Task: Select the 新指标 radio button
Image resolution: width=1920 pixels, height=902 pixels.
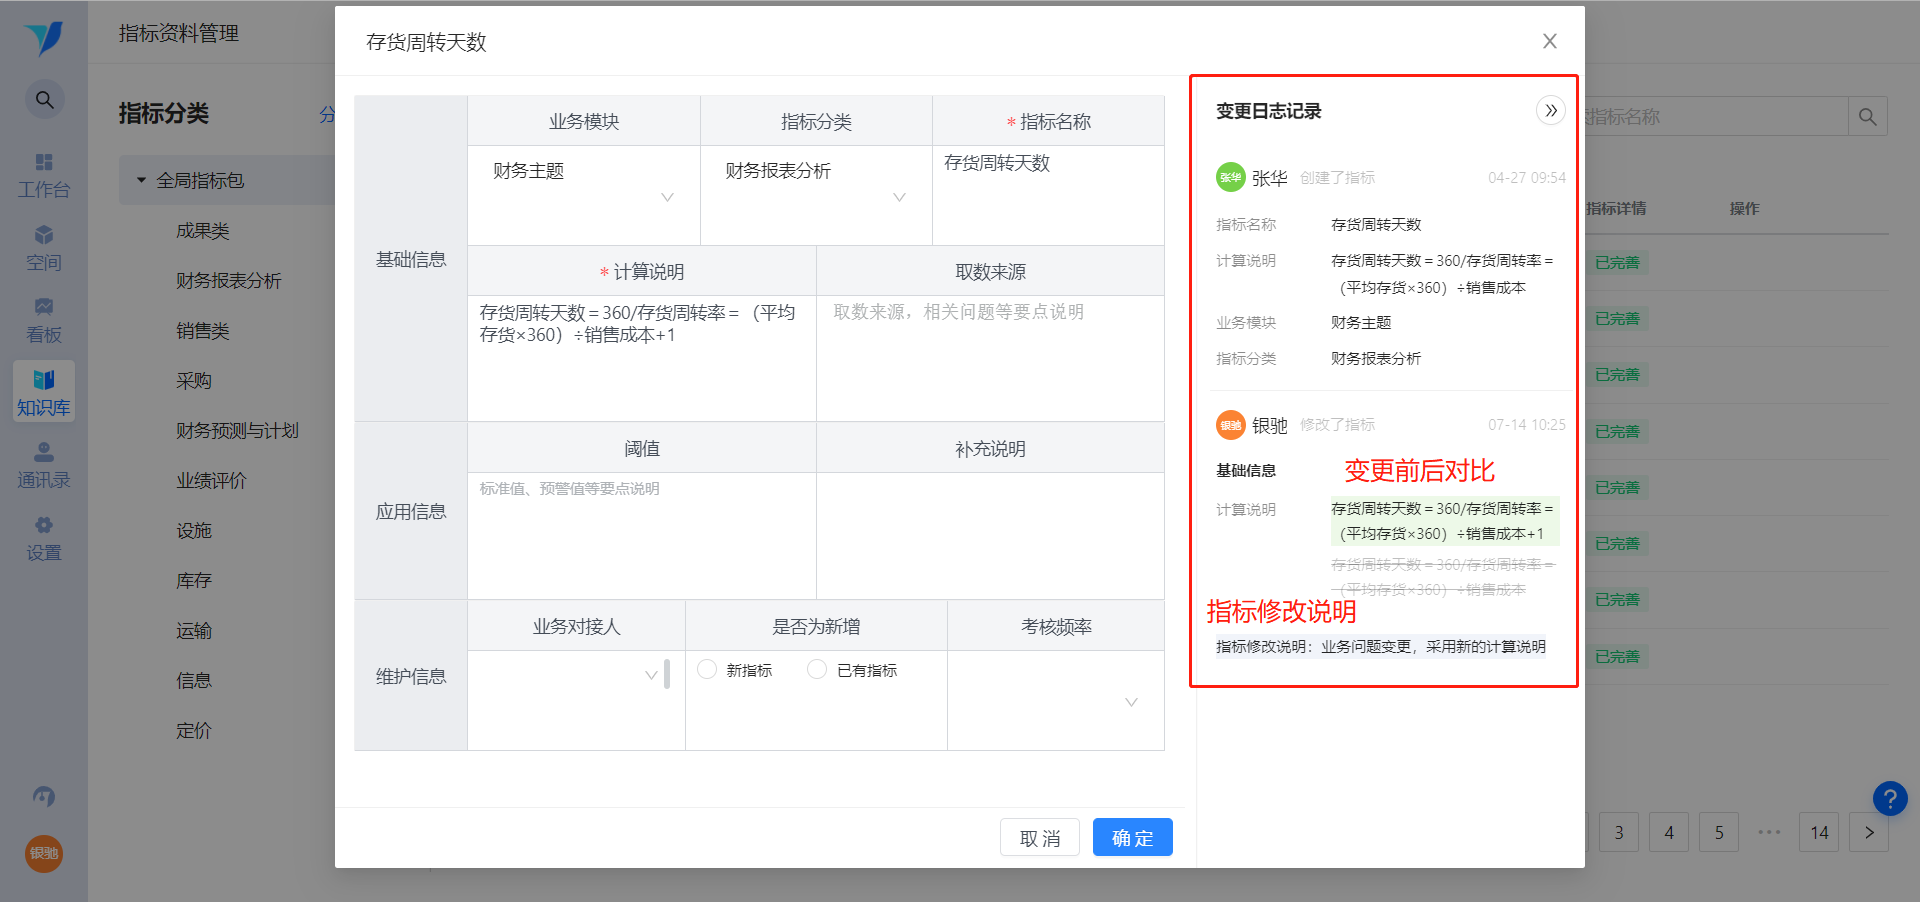Action: click(x=708, y=669)
